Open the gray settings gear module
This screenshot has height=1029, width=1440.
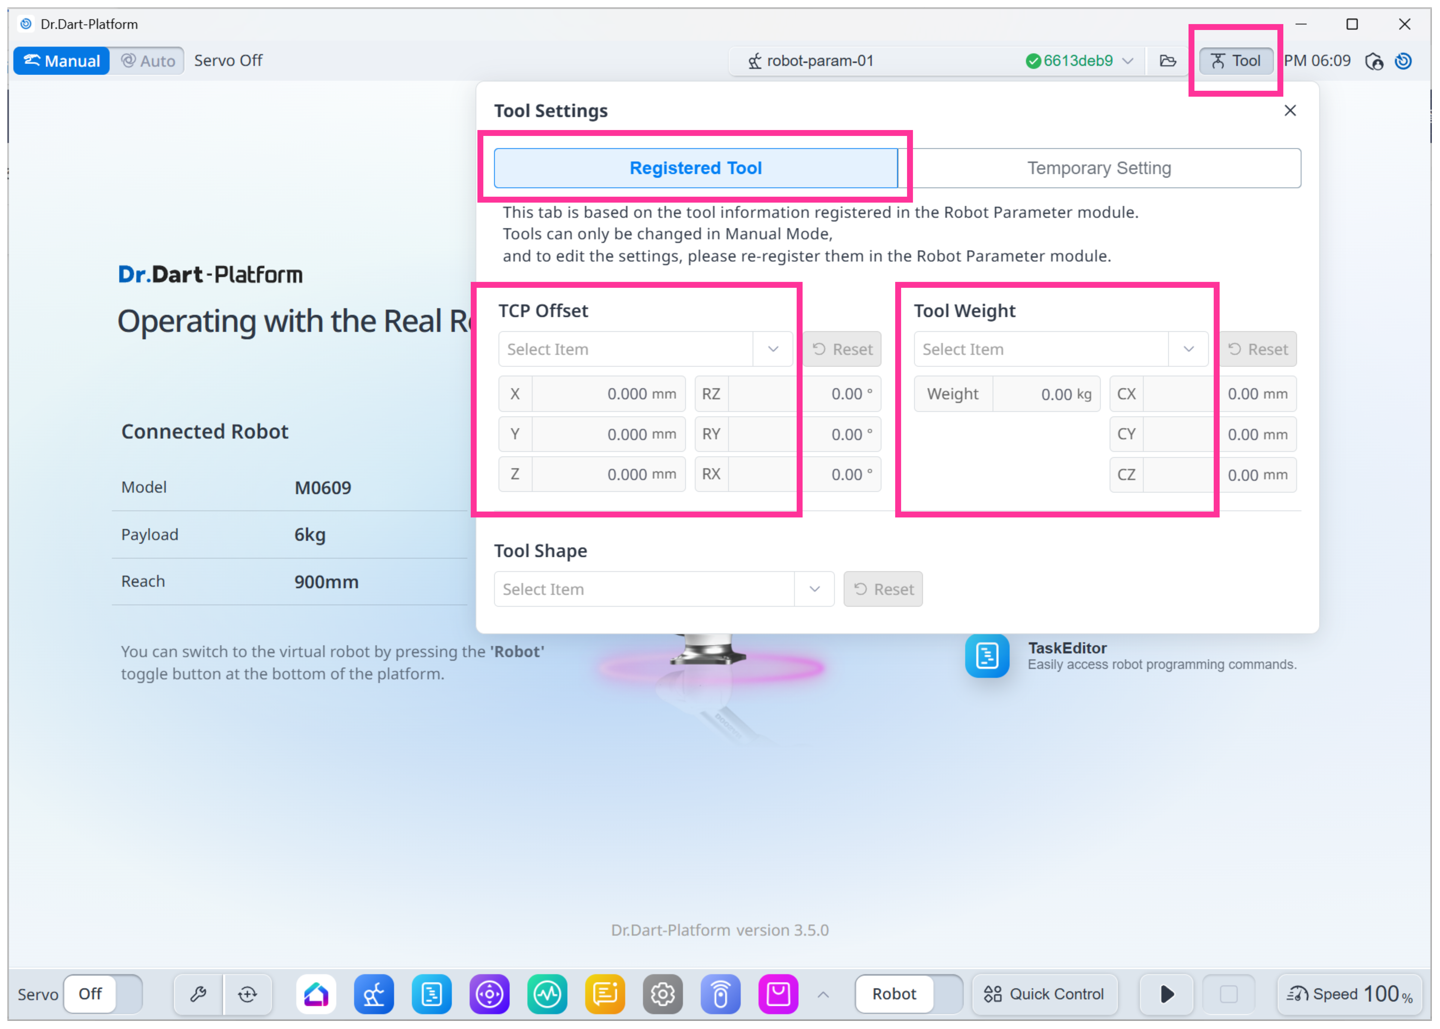point(662,994)
